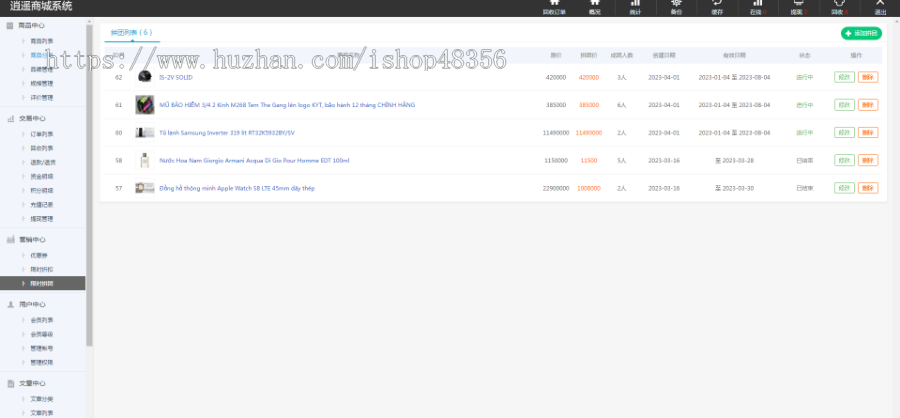Open 评价管理 in the sidebar
This screenshot has height=418, width=900.
(41, 98)
